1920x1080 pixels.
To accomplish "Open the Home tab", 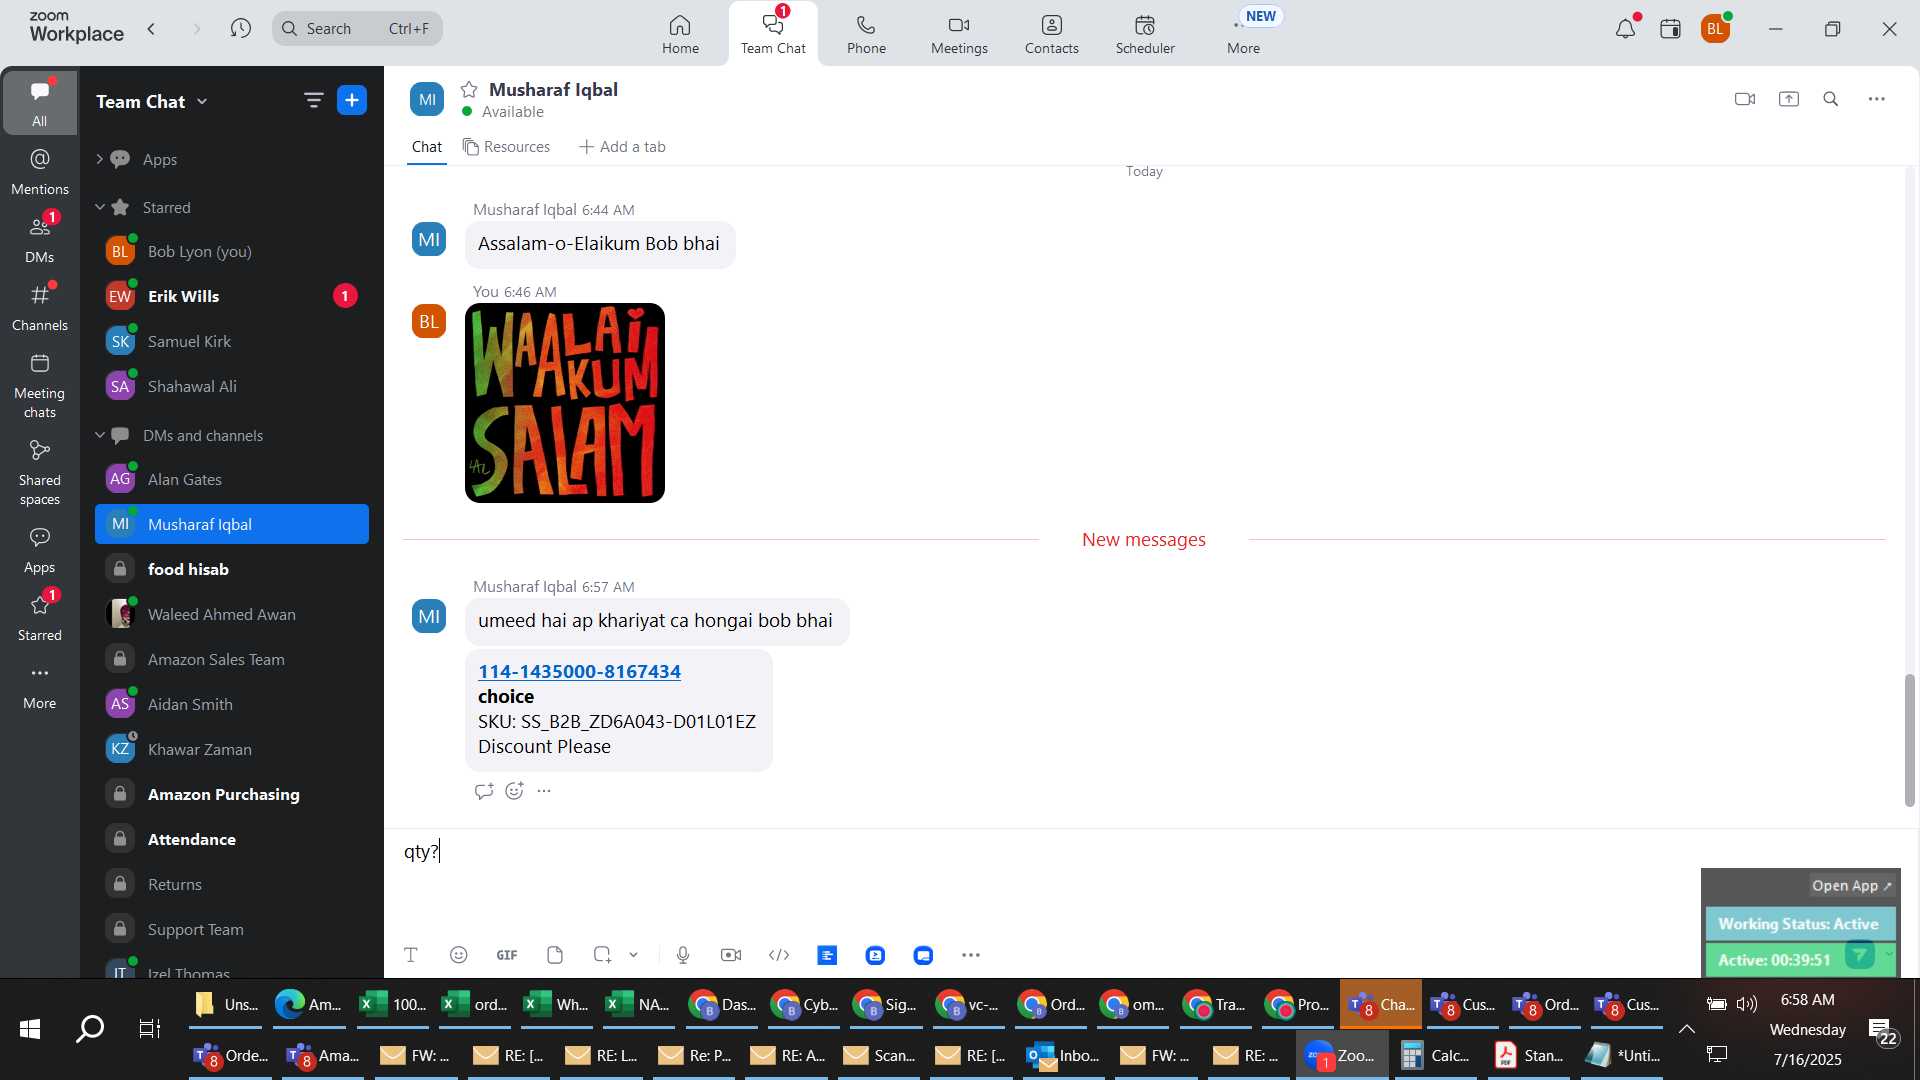I will pos(680,33).
